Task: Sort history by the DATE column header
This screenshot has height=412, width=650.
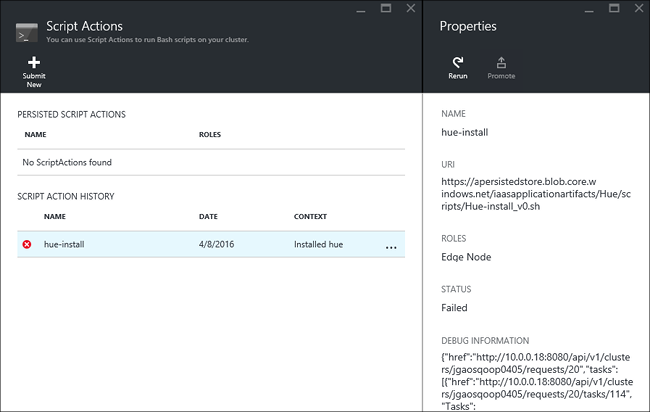Action: (208, 216)
